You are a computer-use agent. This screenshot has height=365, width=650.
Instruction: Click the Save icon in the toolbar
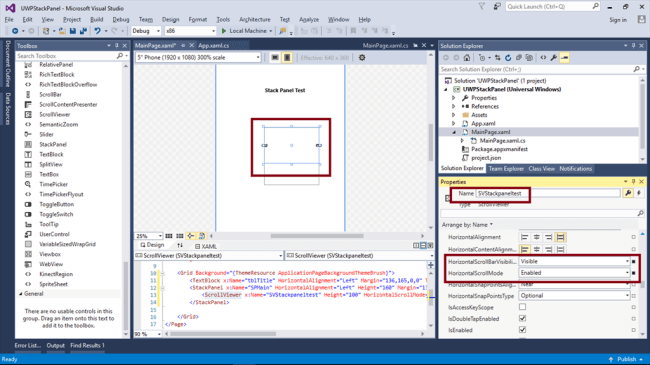click(x=73, y=31)
